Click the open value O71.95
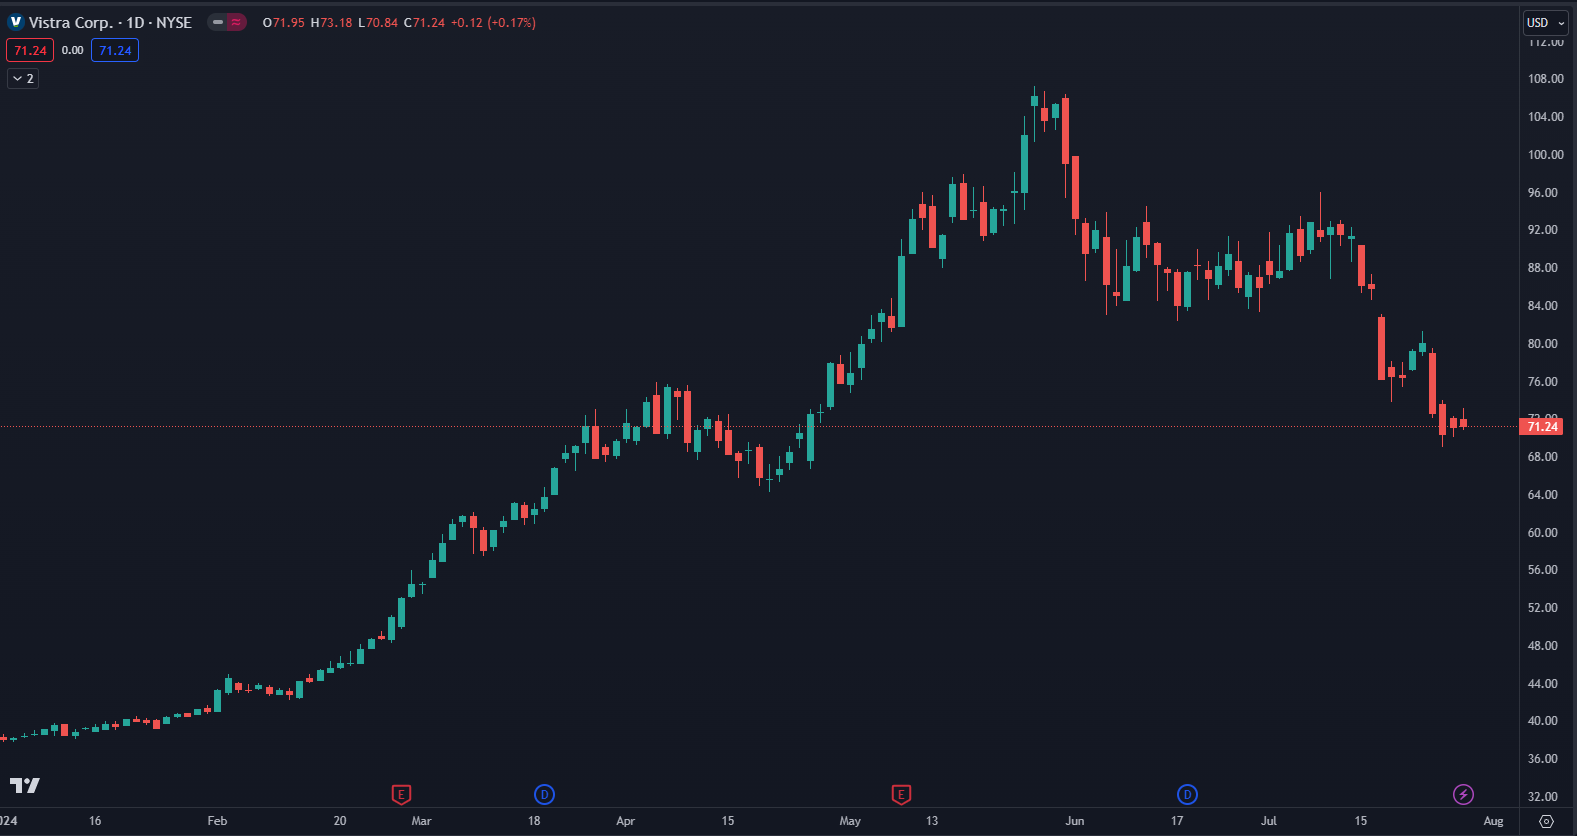The height and width of the screenshot is (836, 1577). click(284, 22)
